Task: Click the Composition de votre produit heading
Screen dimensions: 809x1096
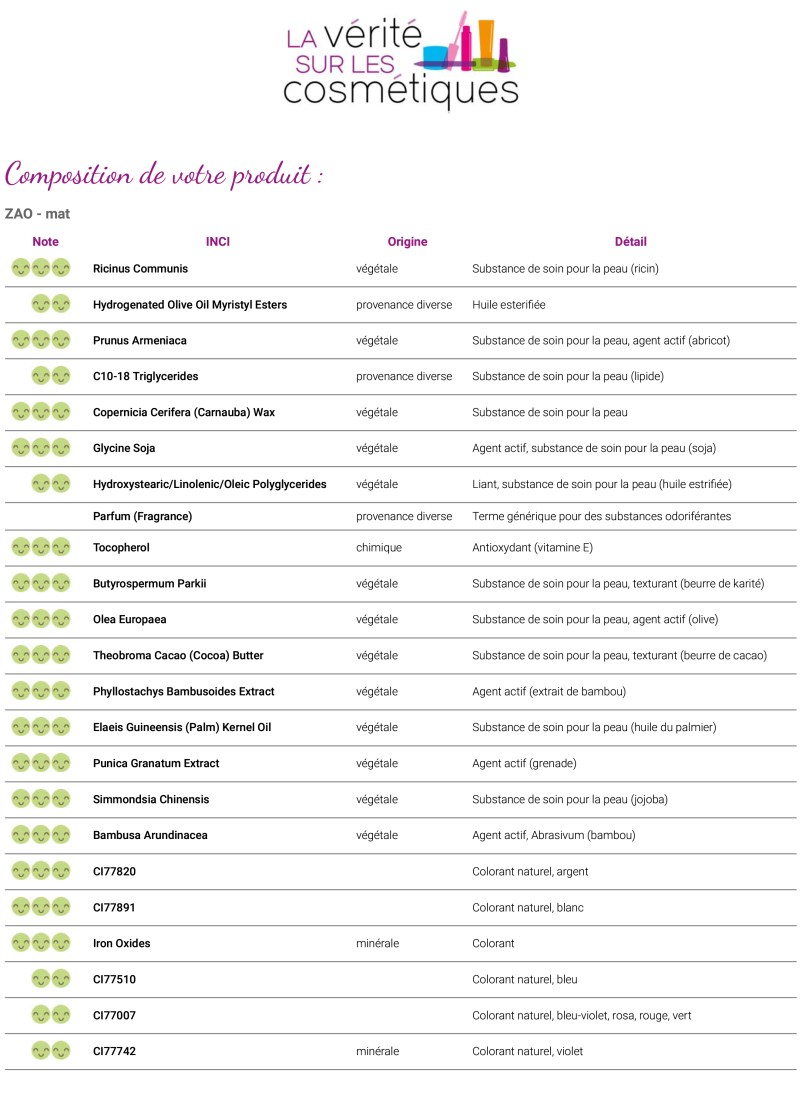Action: click(x=164, y=175)
